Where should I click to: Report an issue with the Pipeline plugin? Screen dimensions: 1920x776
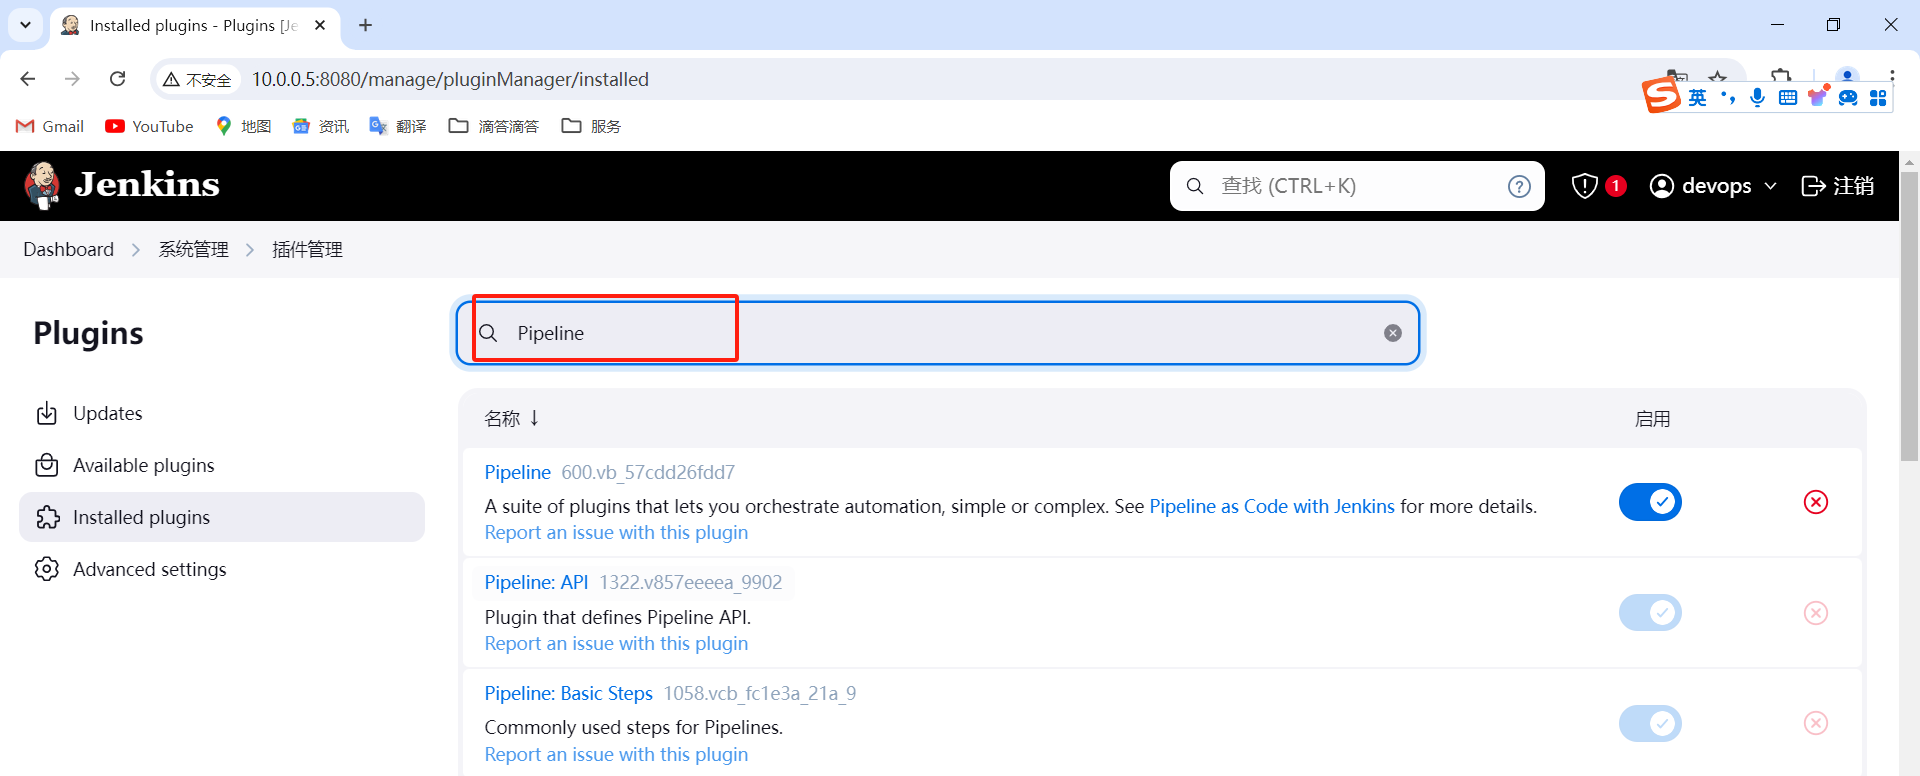[x=616, y=533]
